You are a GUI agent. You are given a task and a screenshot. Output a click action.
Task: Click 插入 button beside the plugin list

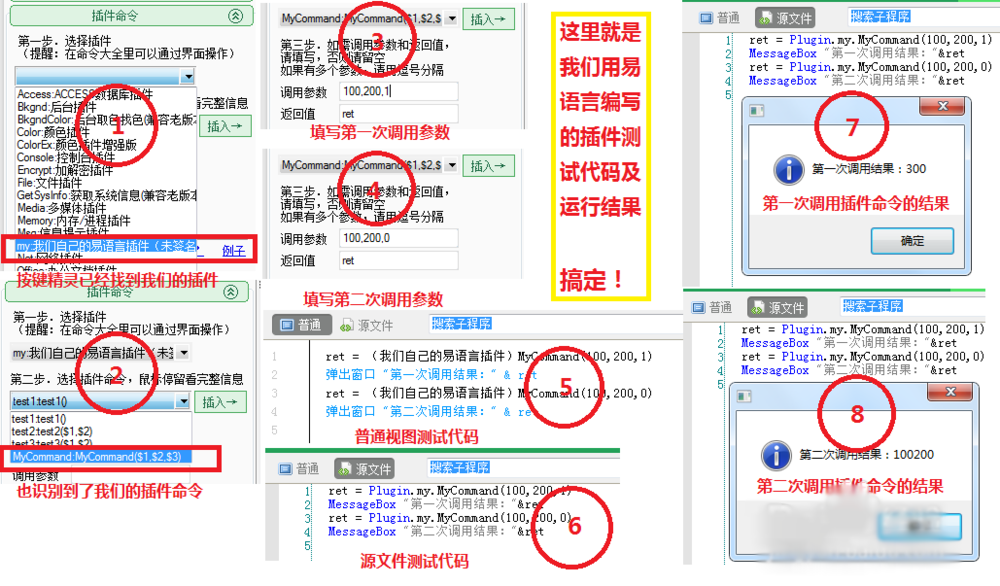pos(225,126)
